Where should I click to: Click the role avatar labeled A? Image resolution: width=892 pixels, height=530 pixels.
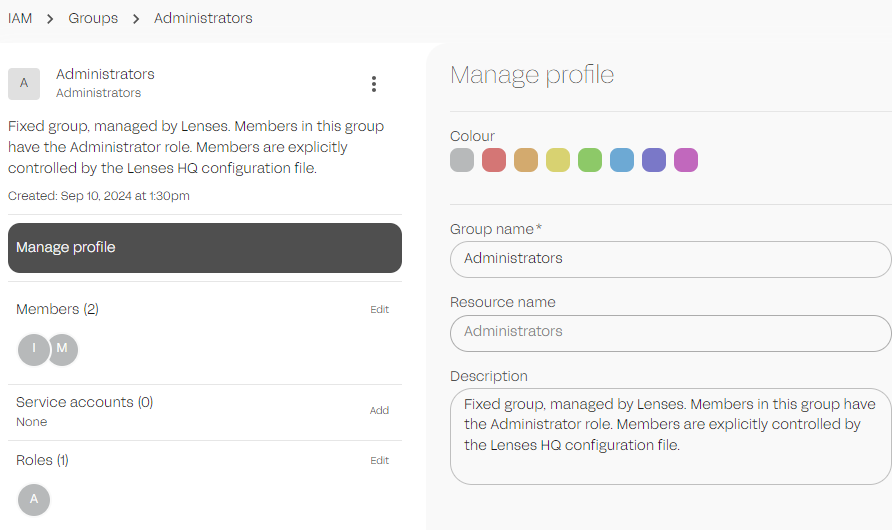(x=34, y=499)
